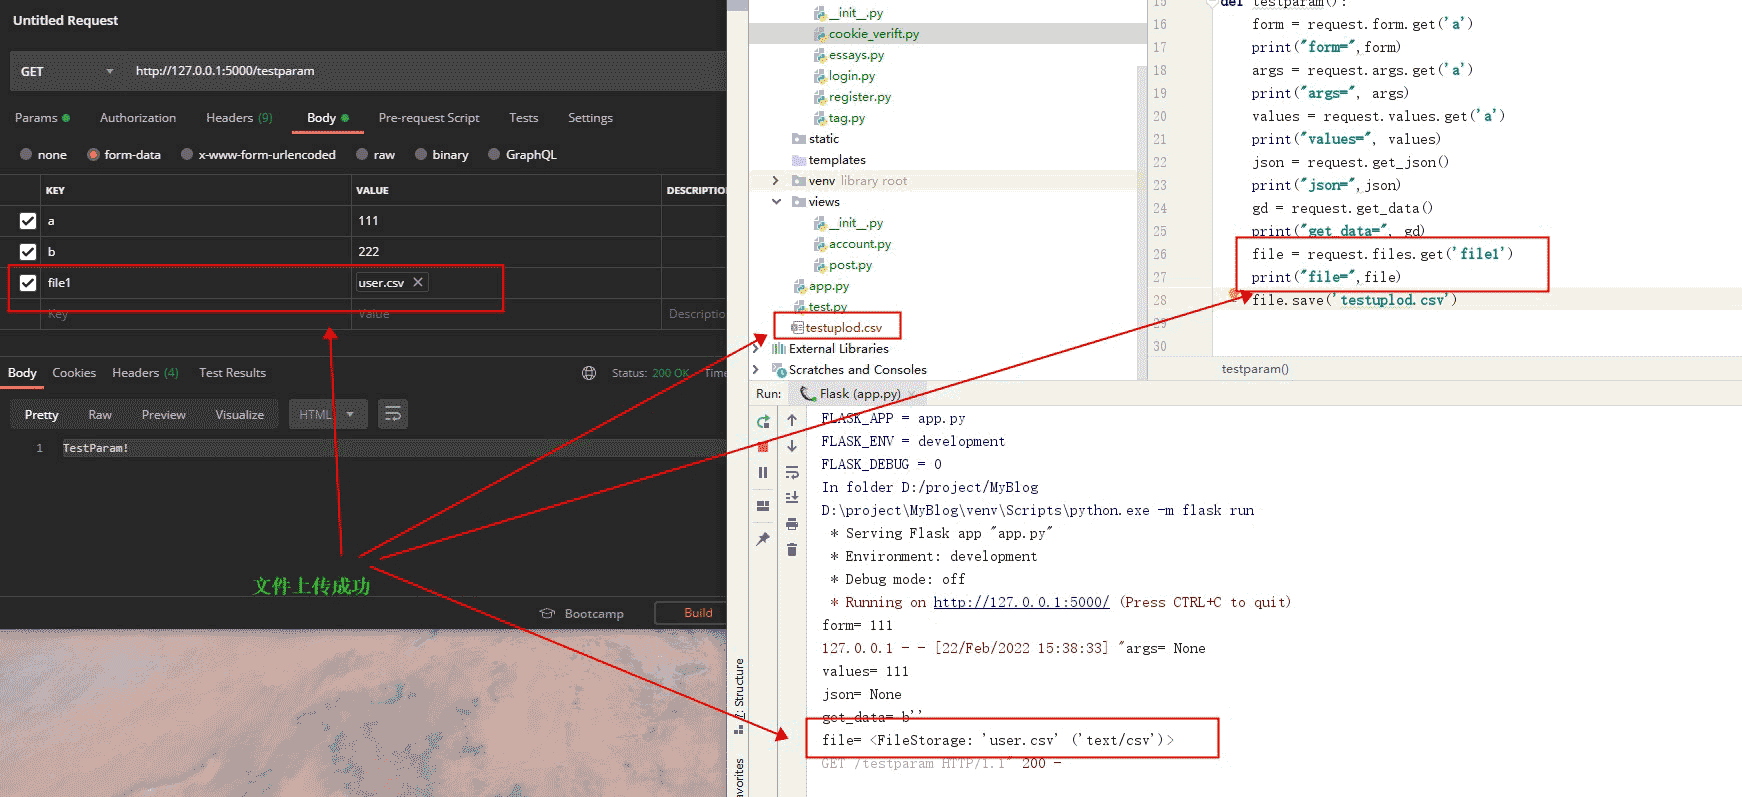Switch response view to Pretty
The image size is (1742, 797).
pyautogui.click(x=42, y=415)
